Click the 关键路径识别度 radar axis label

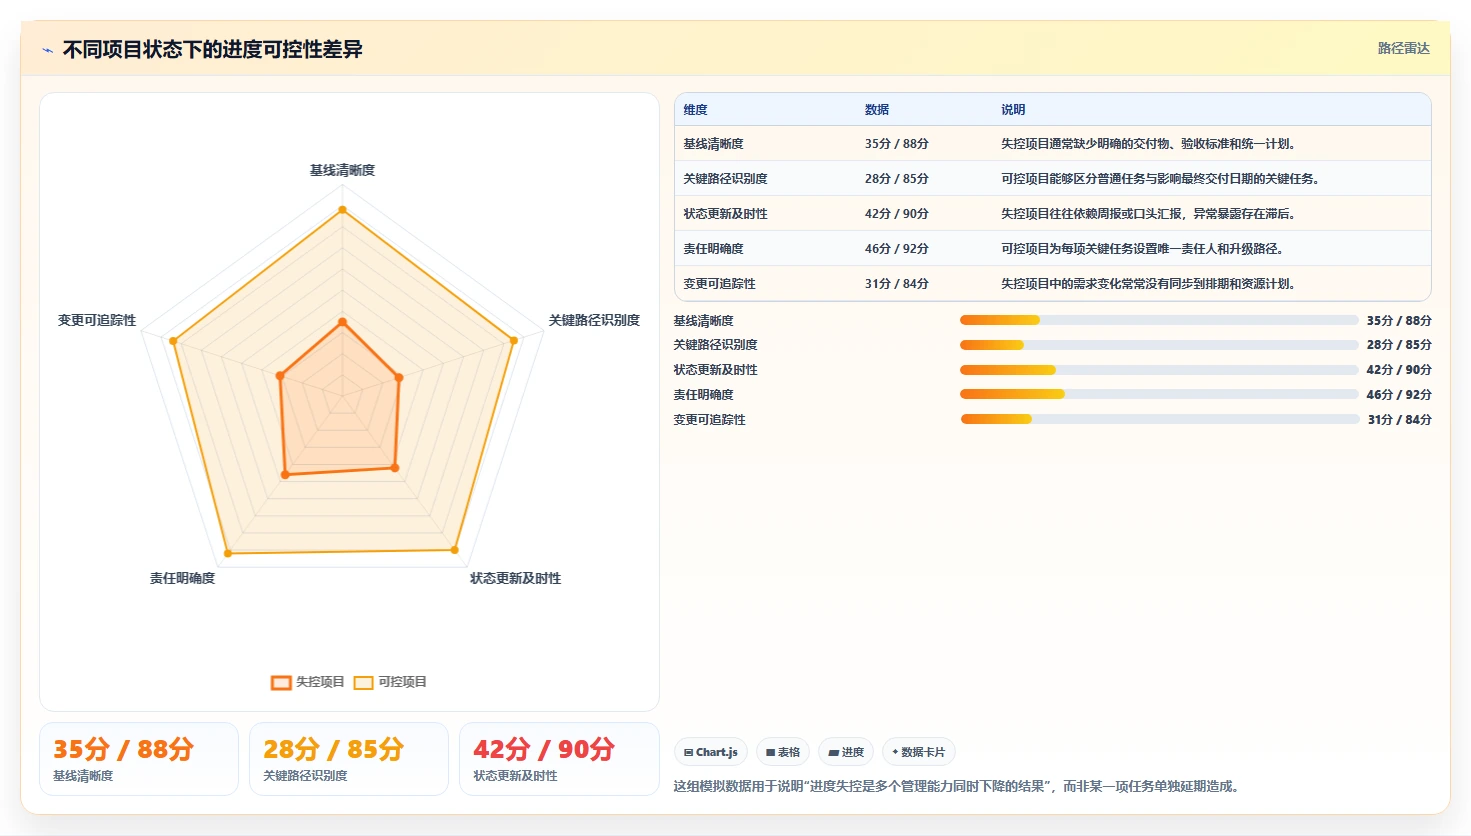(x=594, y=320)
